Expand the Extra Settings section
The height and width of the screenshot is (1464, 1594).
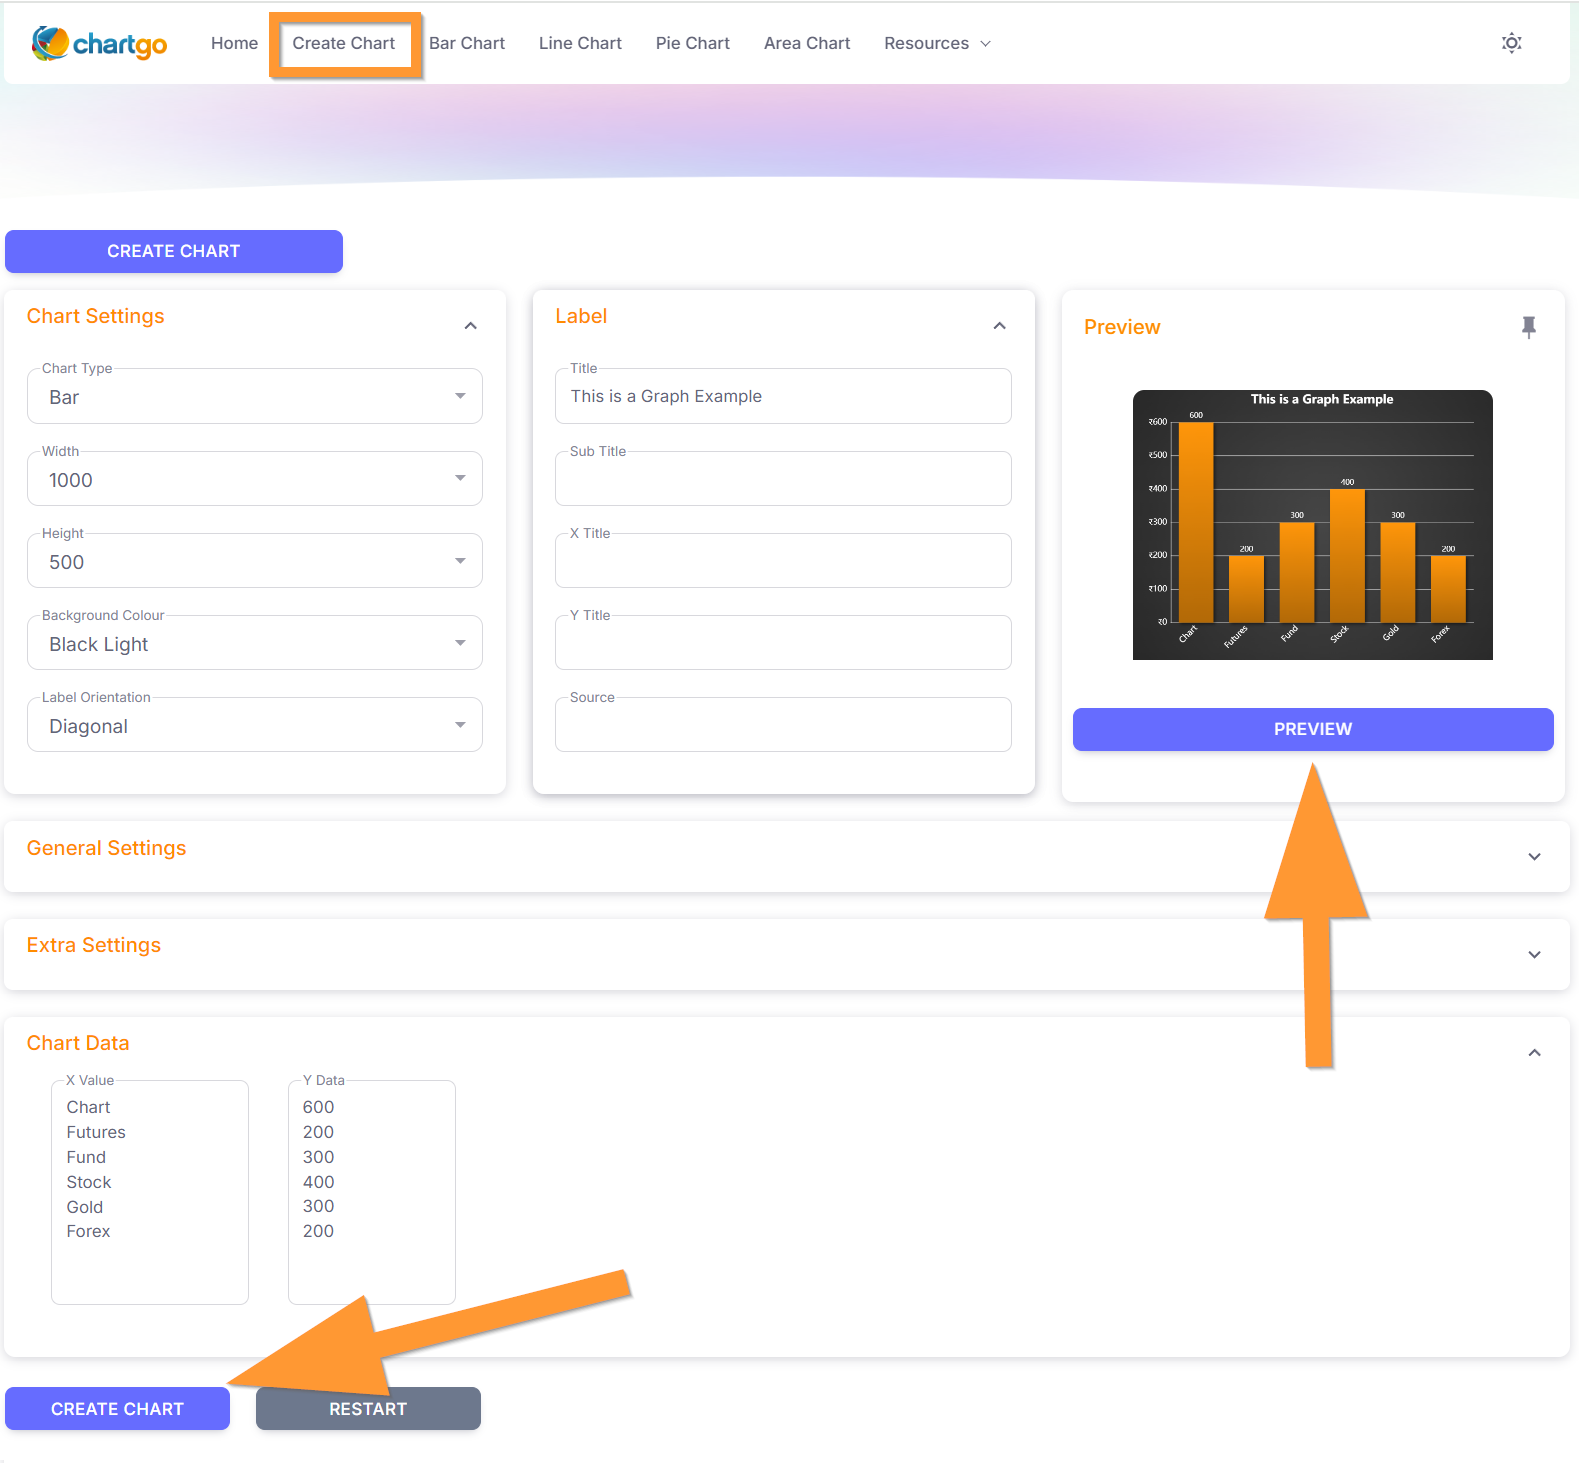click(x=1533, y=955)
